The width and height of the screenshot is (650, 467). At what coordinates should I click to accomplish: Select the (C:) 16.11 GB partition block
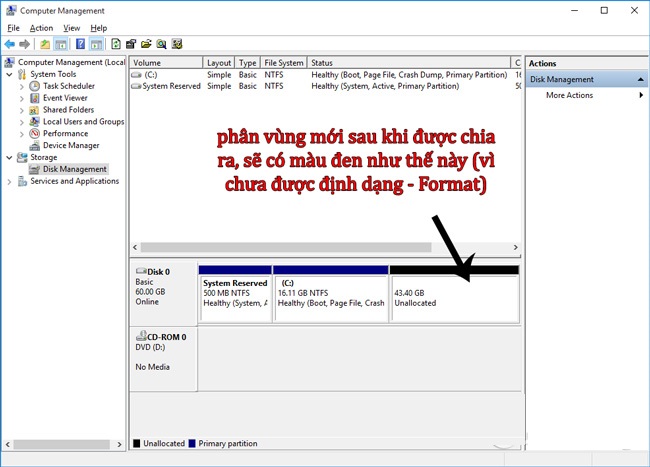coord(330,297)
